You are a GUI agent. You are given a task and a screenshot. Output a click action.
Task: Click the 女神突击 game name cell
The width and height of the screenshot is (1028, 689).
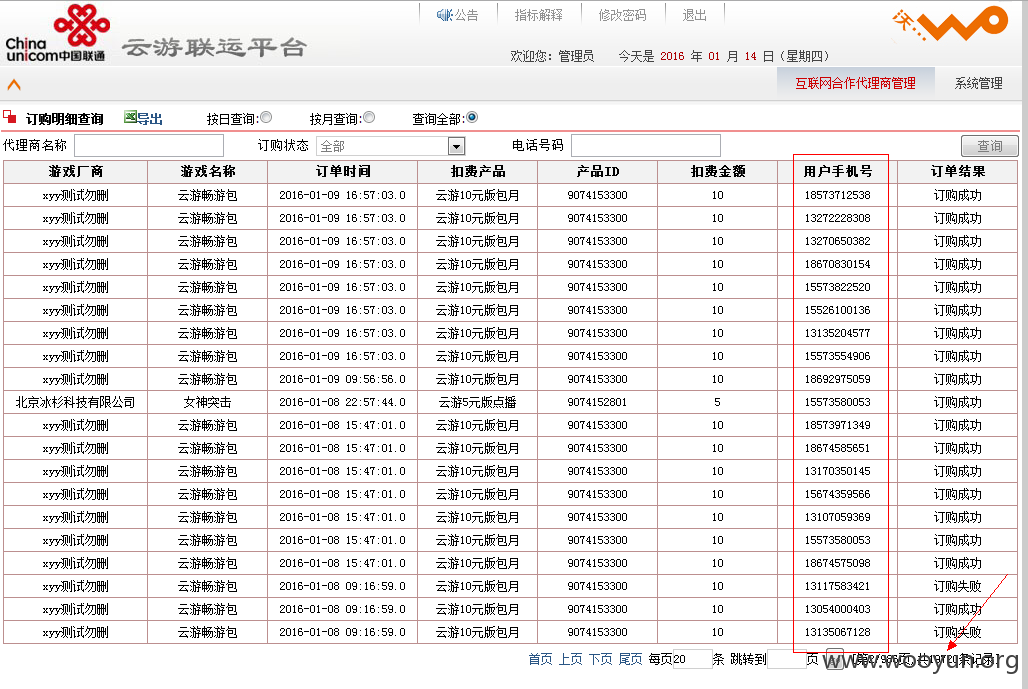click(x=208, y=403)
